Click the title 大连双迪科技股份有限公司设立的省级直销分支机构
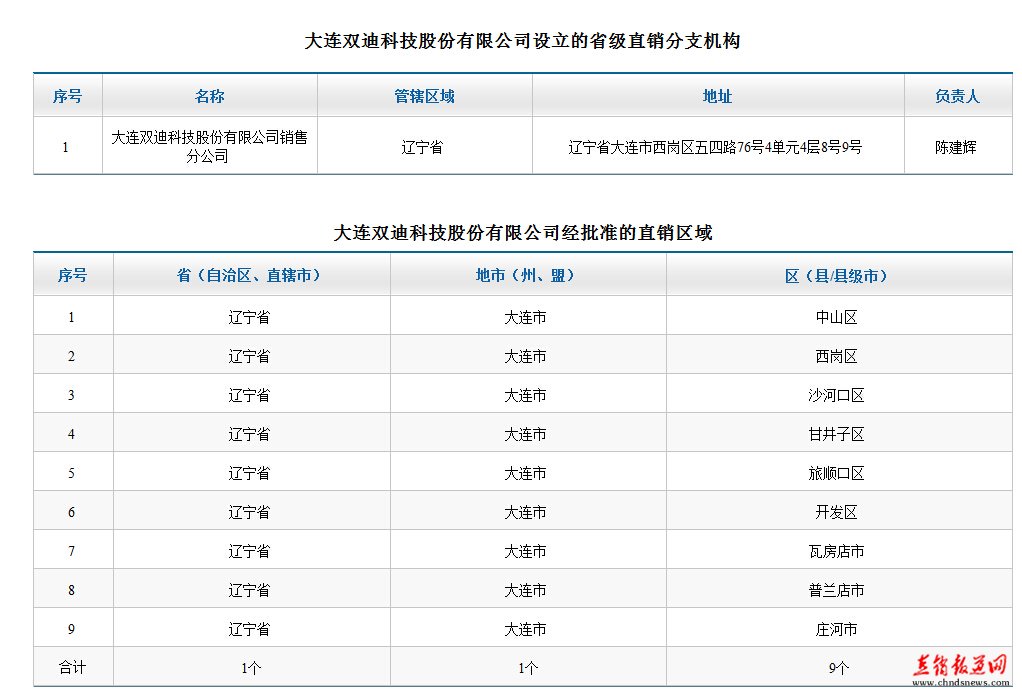This screenshot has height=692, width=1022. click(x=522, y=41)
